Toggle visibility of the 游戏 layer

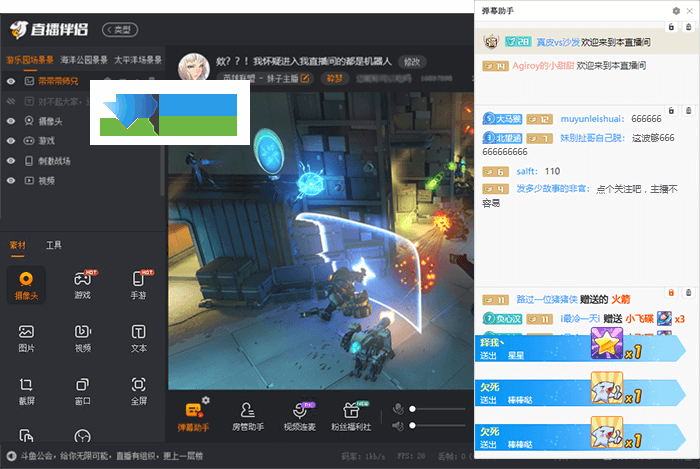(x=11, y=141)
